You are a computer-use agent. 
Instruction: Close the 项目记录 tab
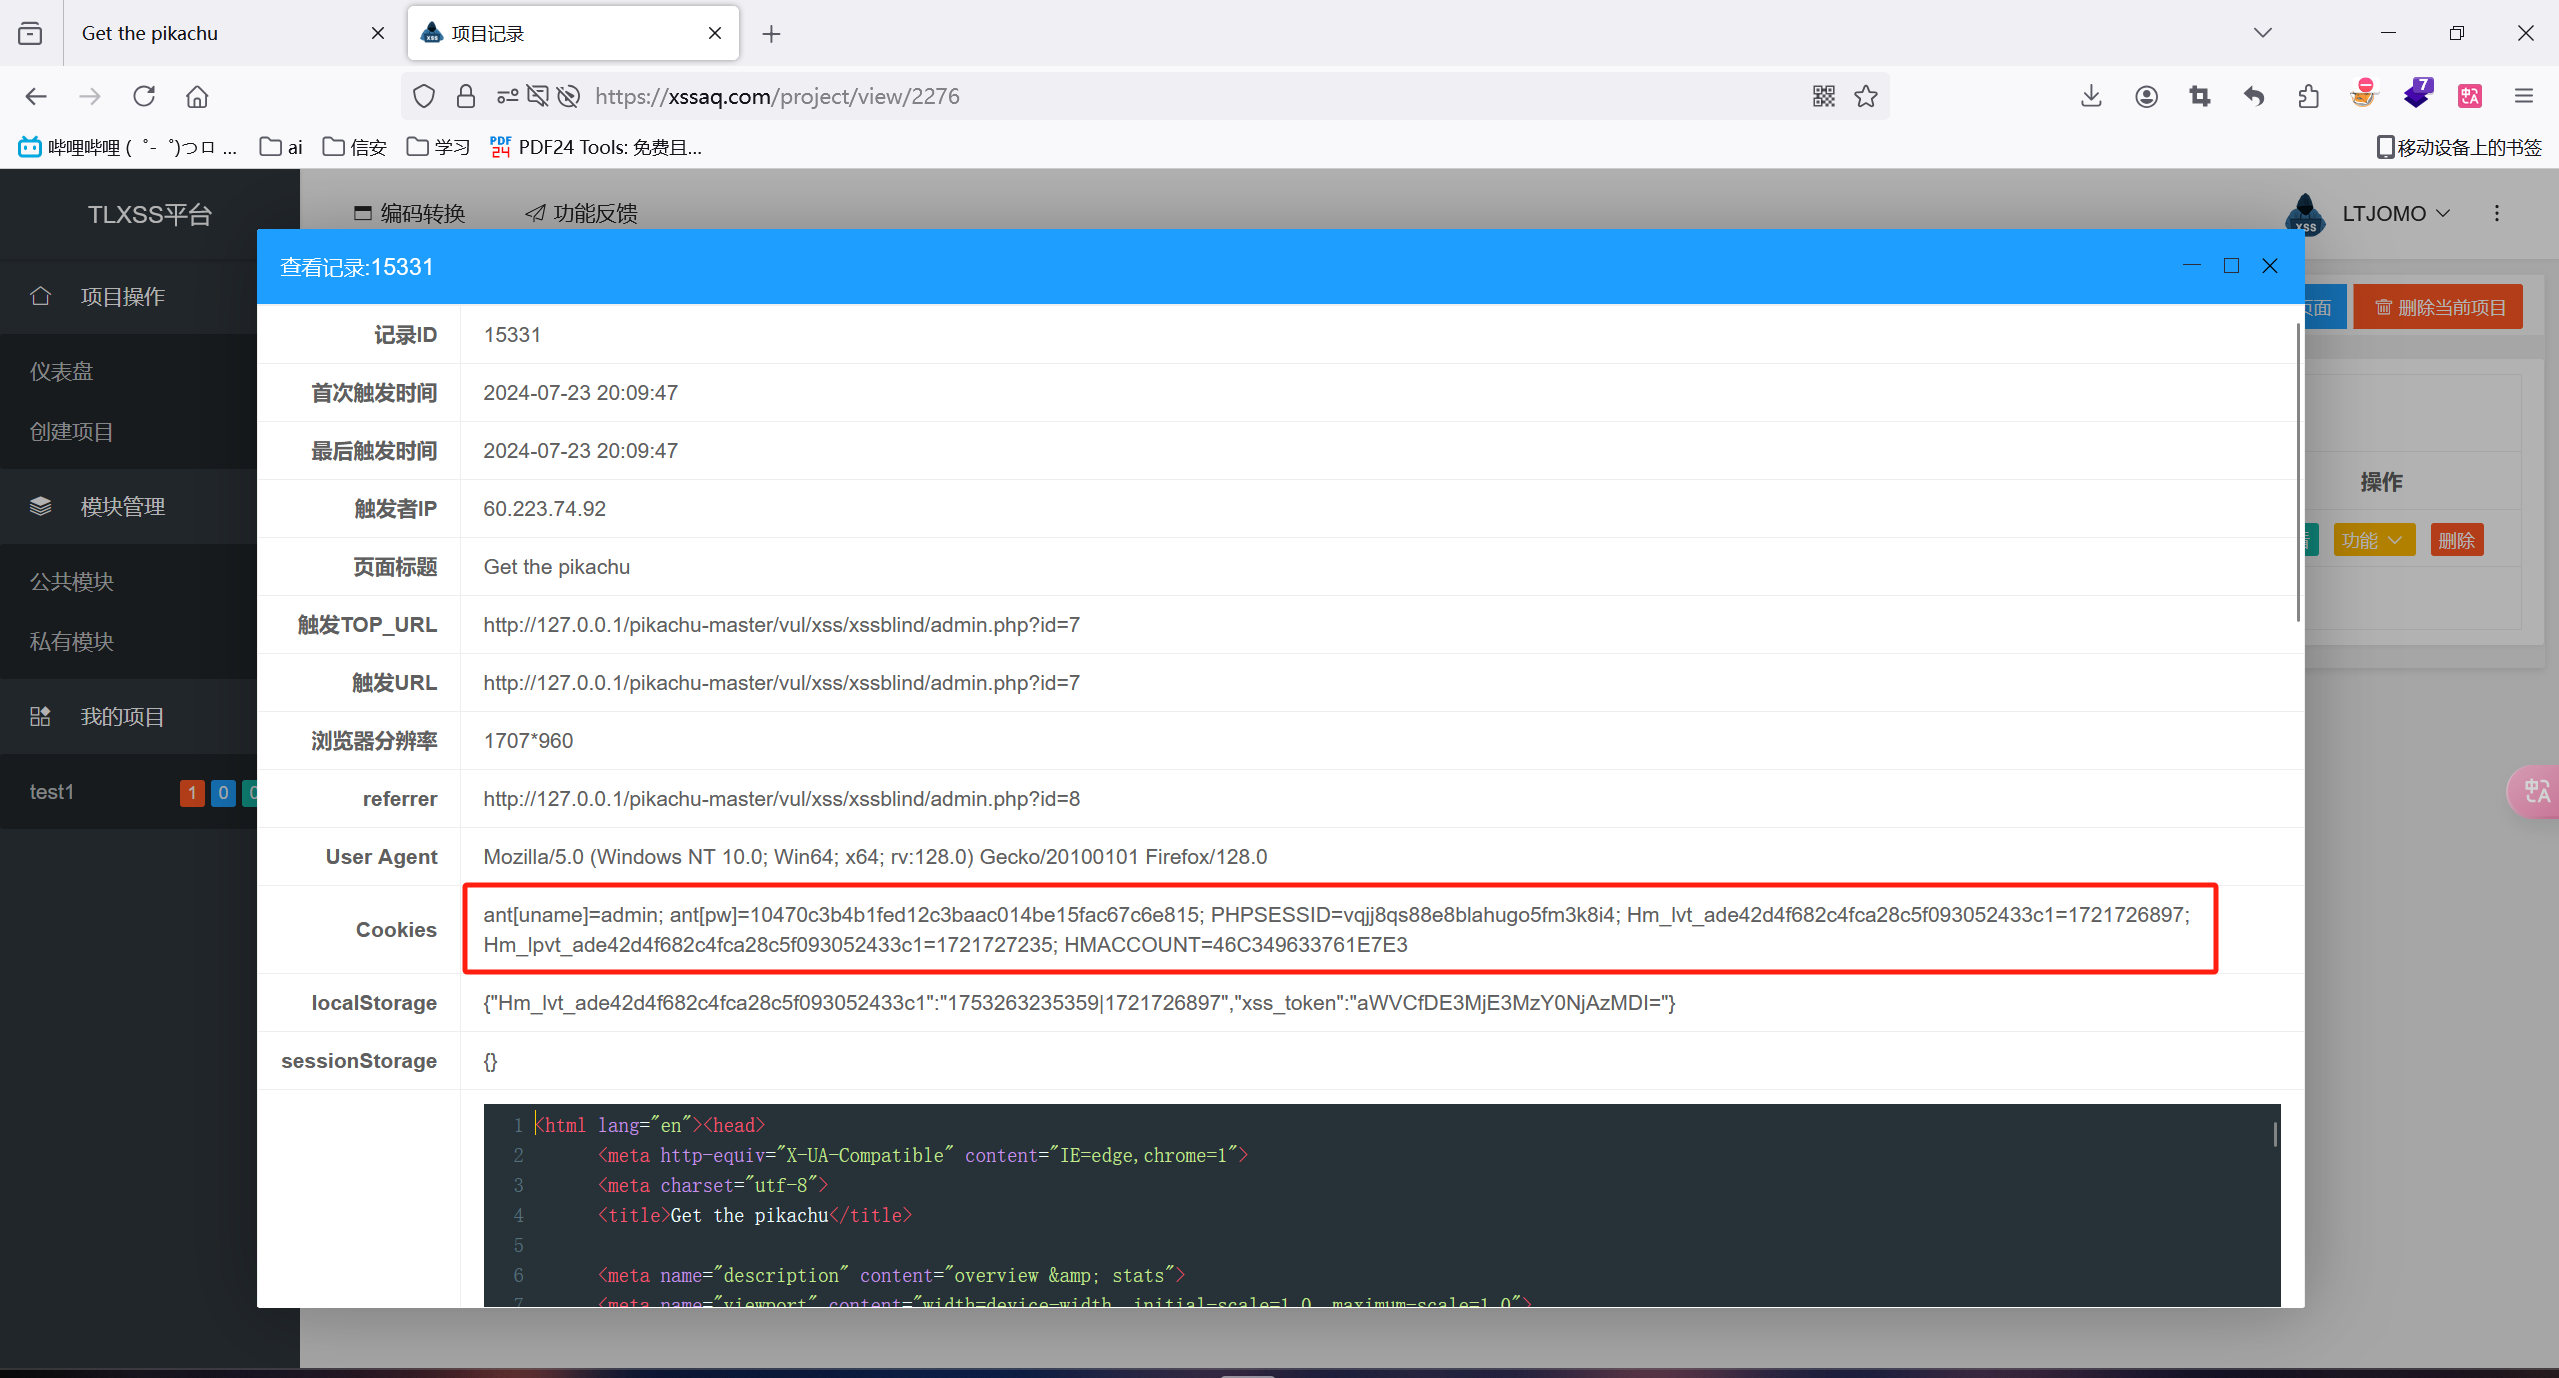pos(715,33)
